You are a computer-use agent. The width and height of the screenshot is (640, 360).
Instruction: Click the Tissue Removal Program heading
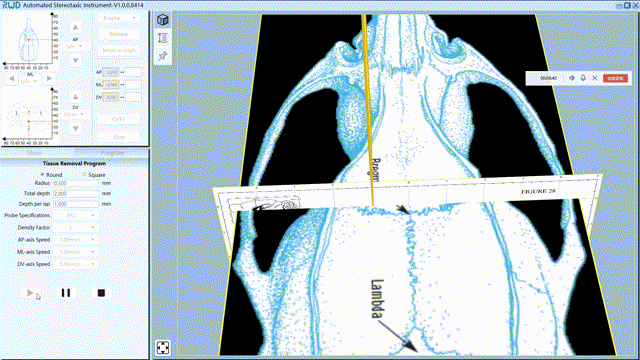(x=74, y=163)
